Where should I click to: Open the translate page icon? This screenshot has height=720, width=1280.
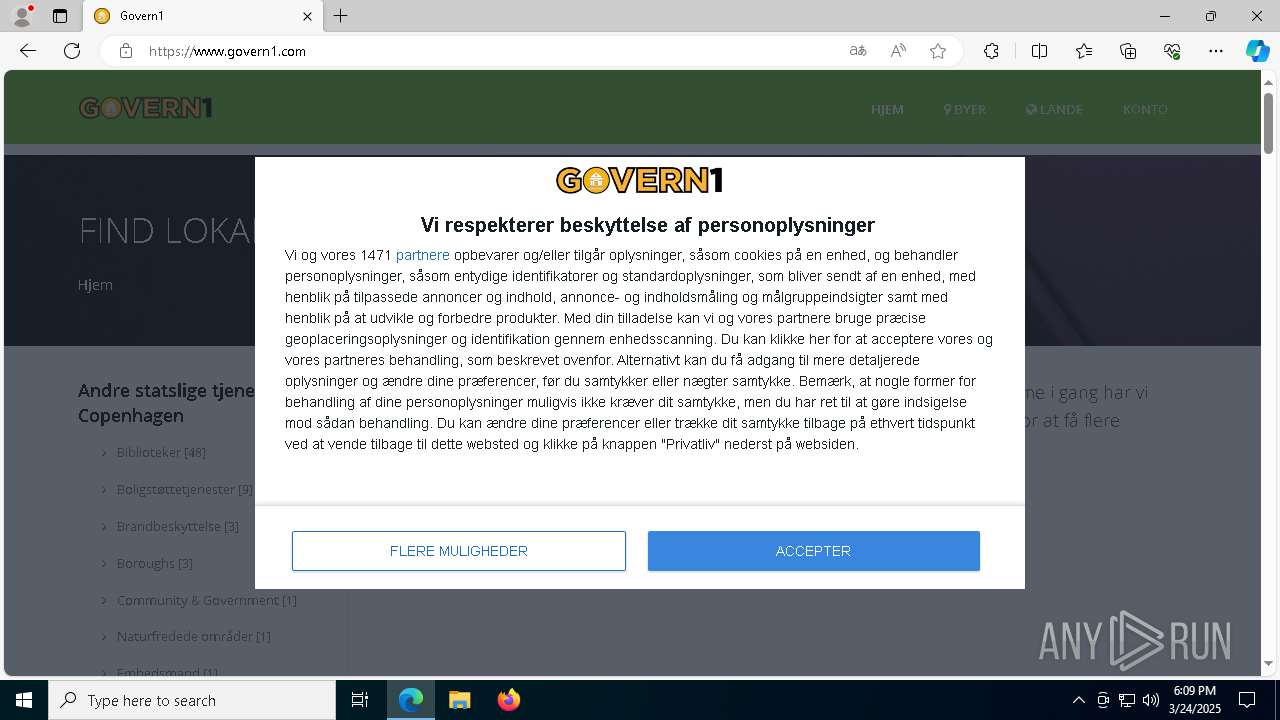pyautogui.click(x=858, y=51)
